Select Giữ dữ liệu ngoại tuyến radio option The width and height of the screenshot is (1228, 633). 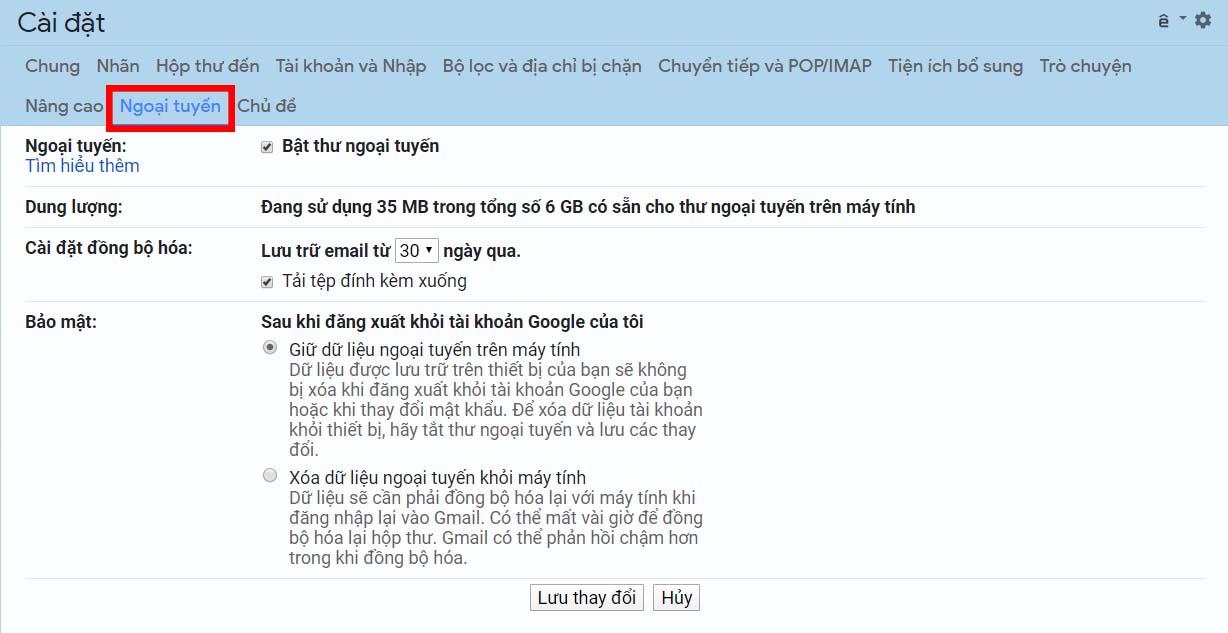tap(270, 348)
